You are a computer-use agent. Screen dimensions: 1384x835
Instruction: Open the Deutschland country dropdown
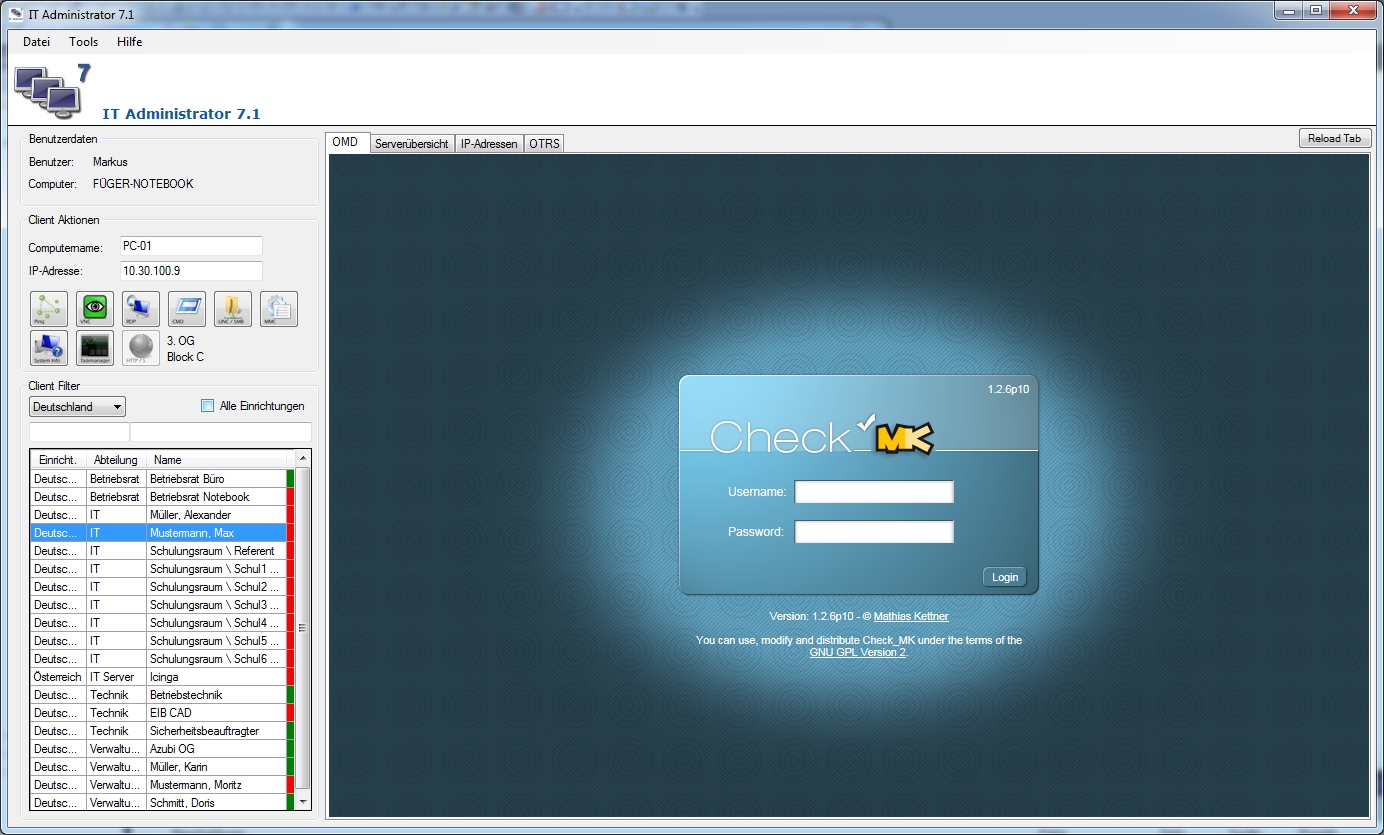point(77,407)
